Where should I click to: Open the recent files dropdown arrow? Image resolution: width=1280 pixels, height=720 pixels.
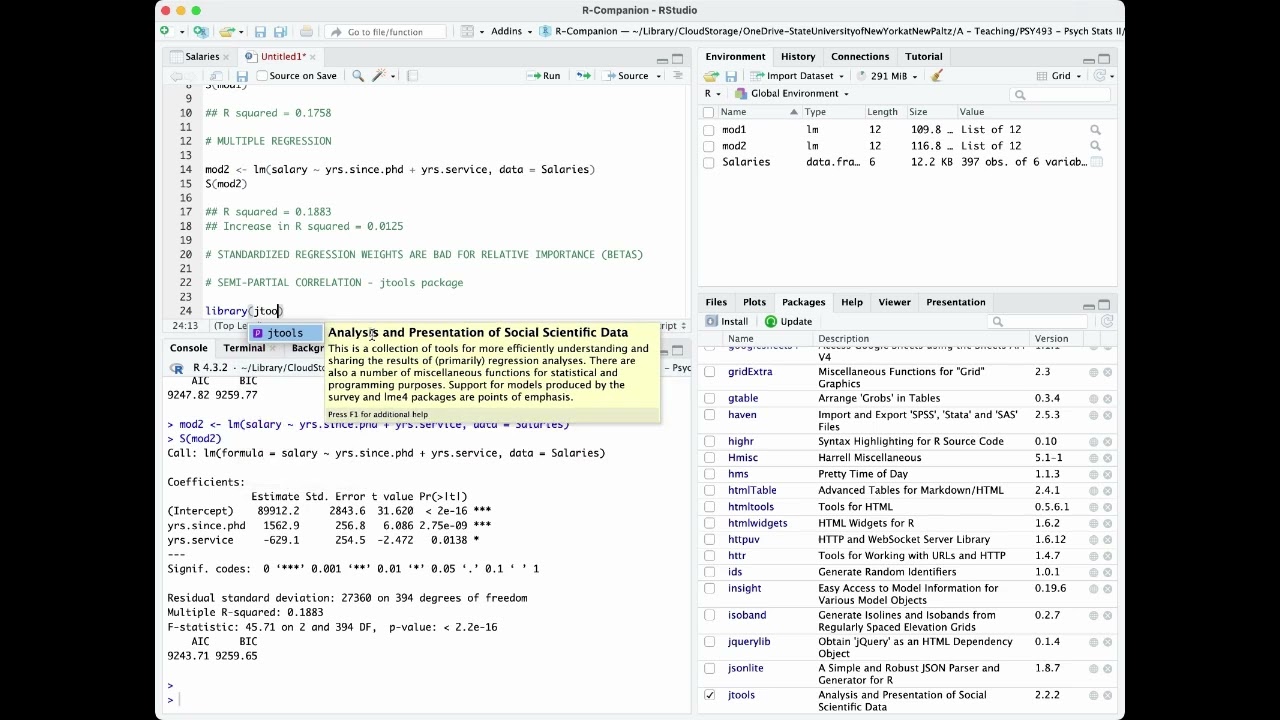click(x=241, y=32)
